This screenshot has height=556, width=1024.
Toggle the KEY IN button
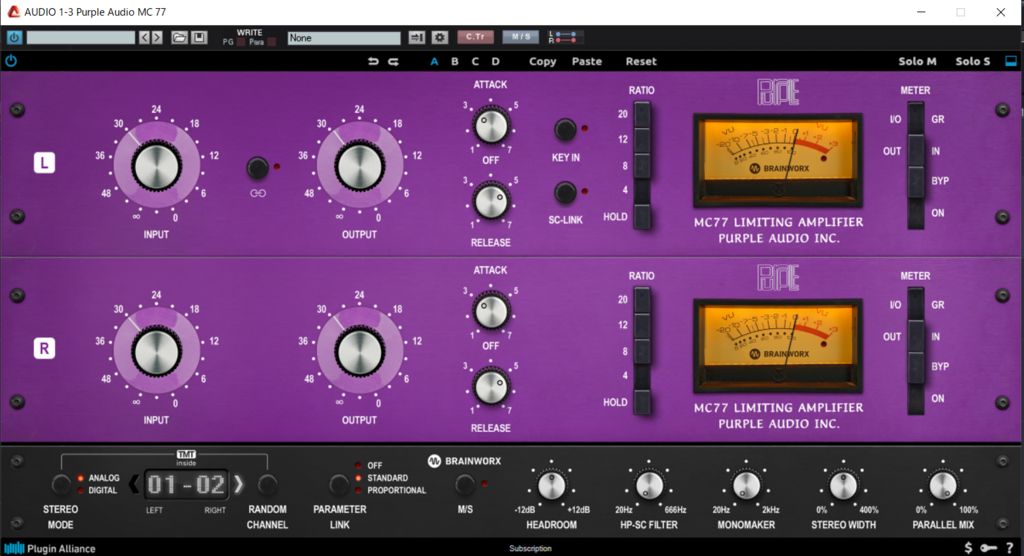click(565, 129)
